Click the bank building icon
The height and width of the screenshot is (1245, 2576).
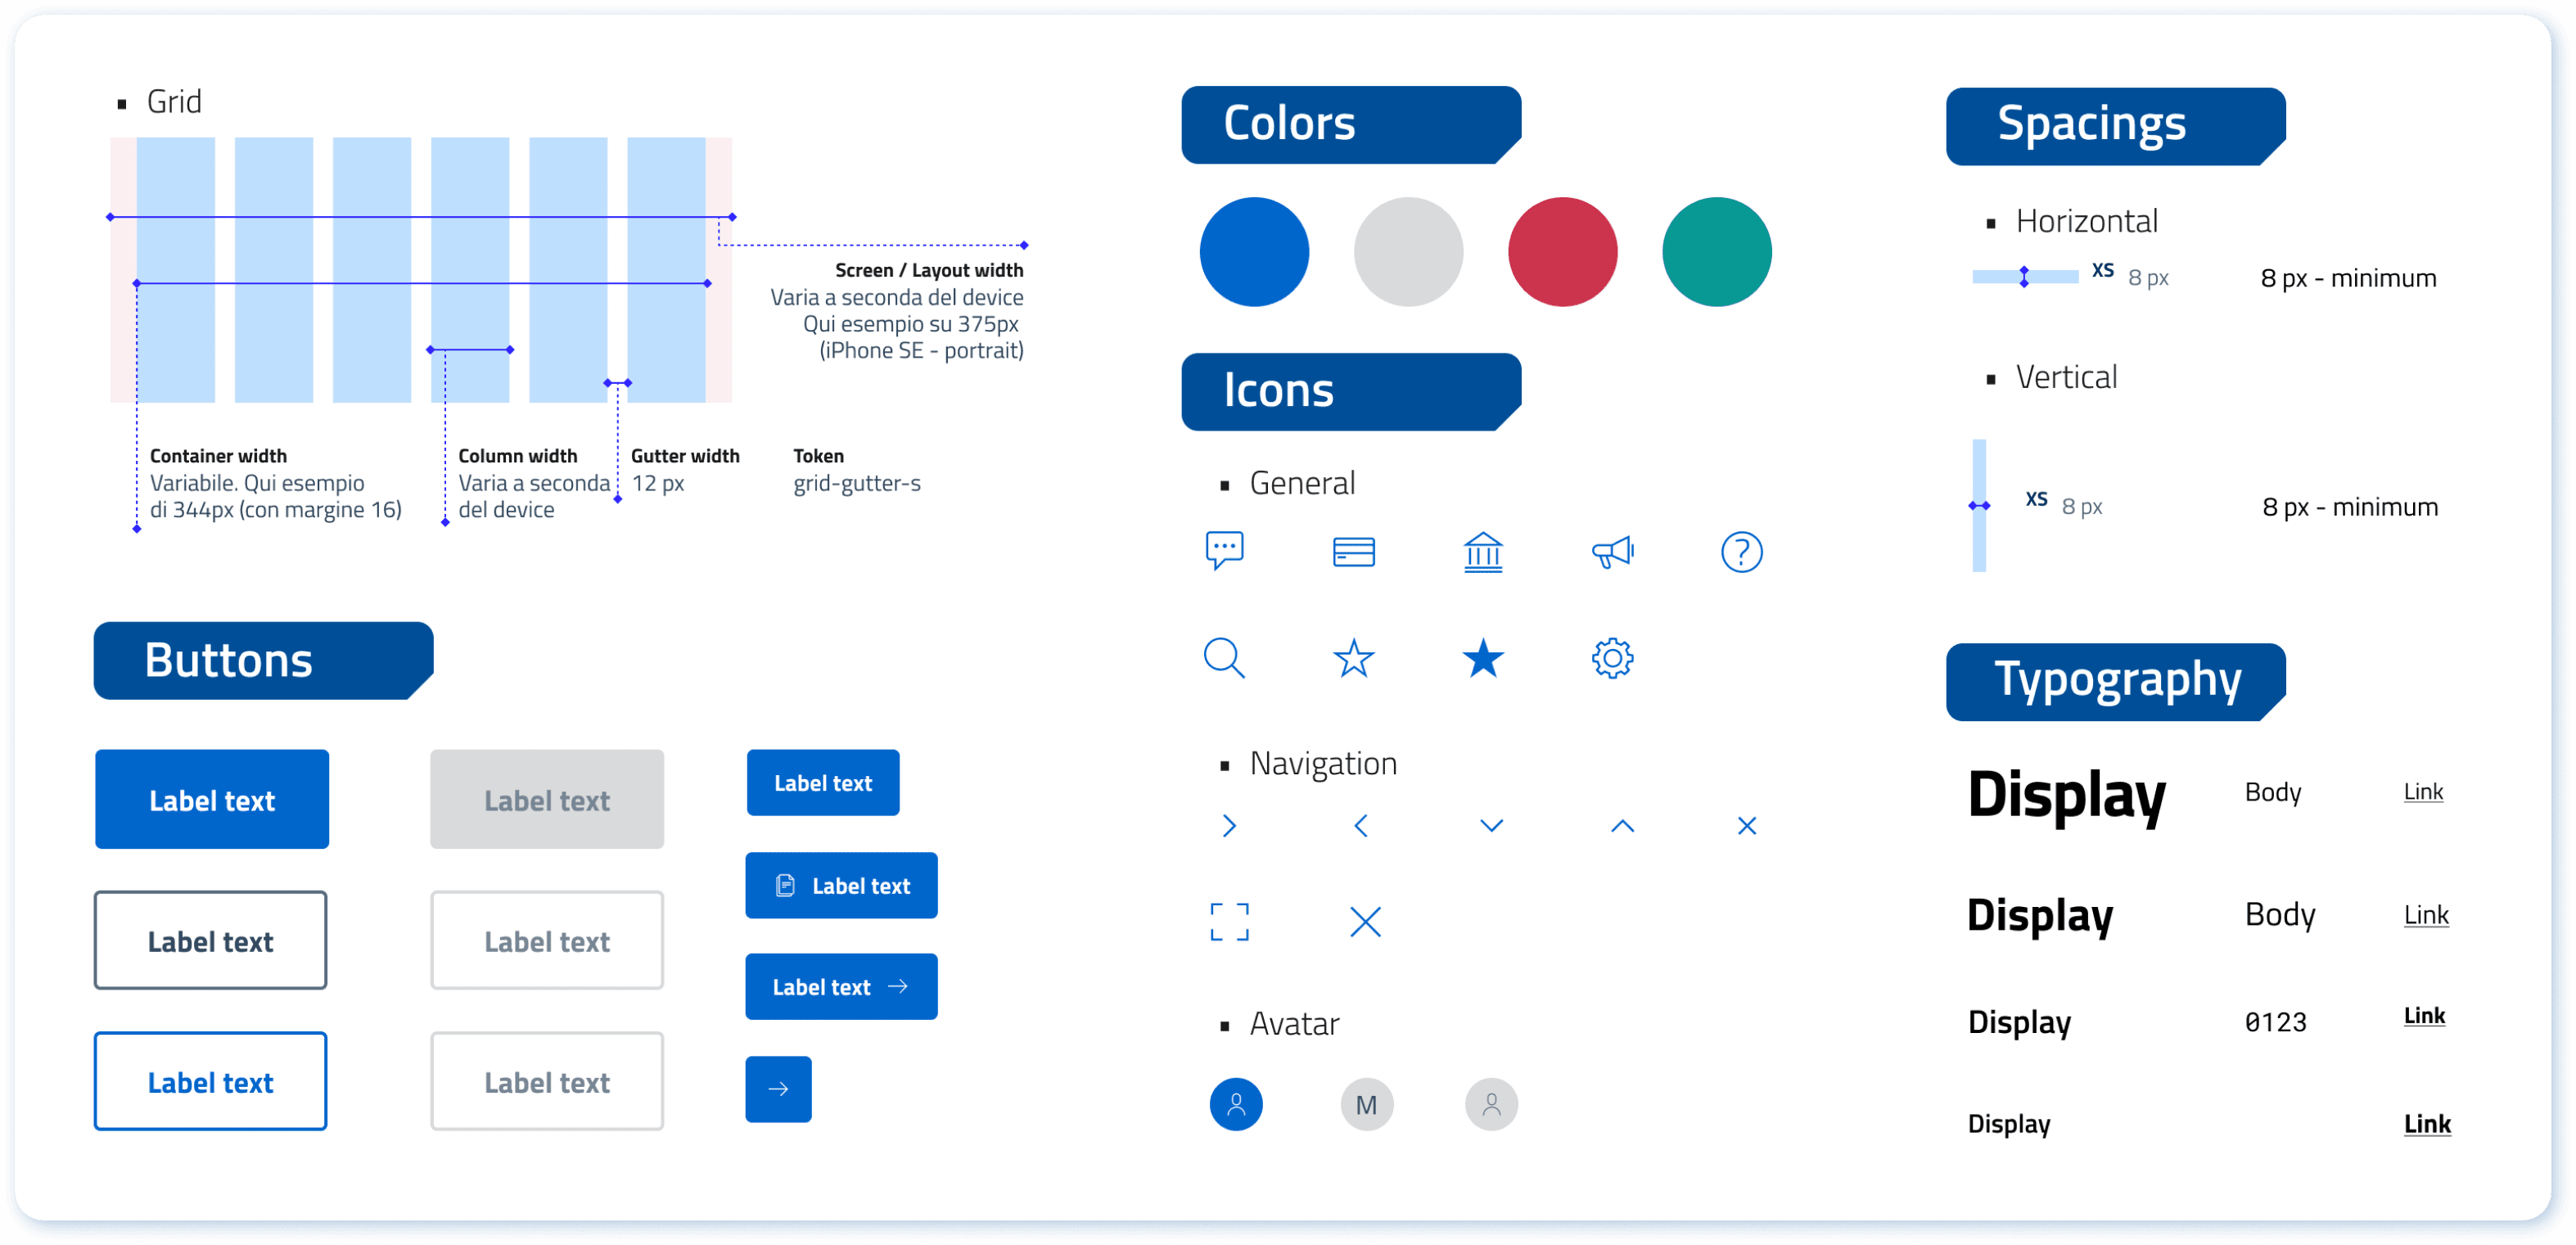tap(1482, 552)
